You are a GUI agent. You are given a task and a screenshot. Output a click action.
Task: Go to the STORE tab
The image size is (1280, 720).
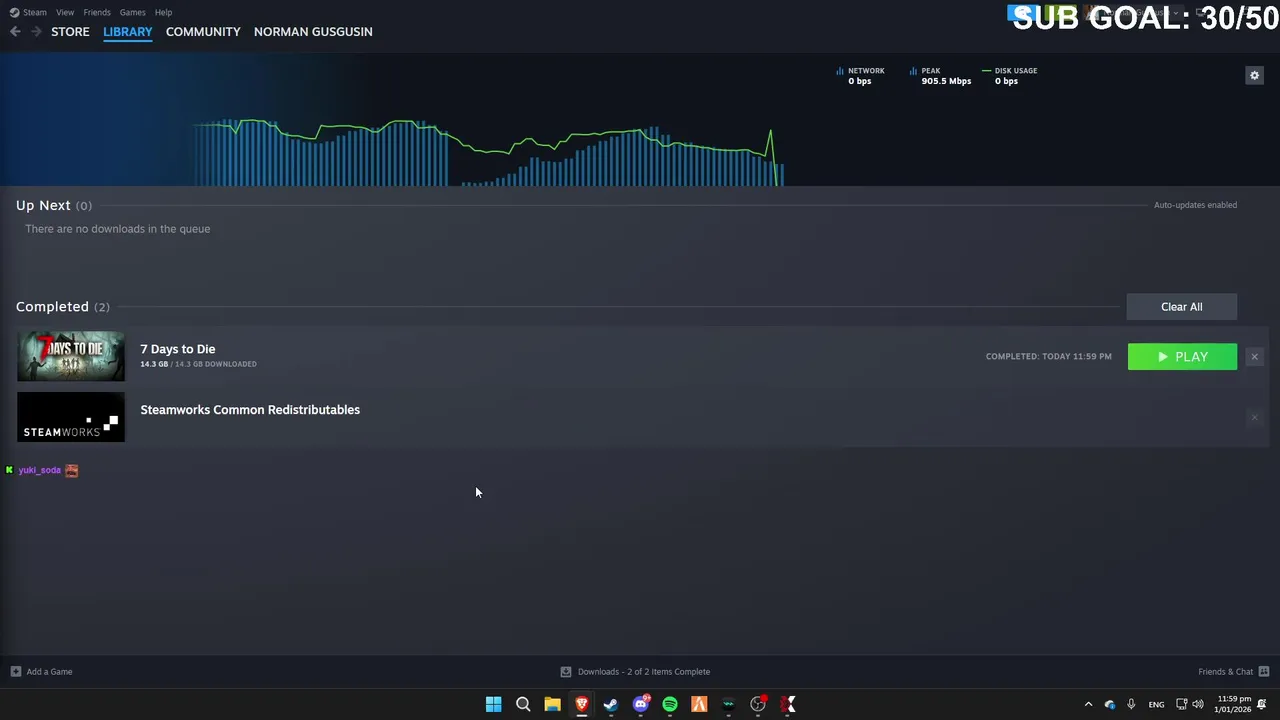coord(70,32)
